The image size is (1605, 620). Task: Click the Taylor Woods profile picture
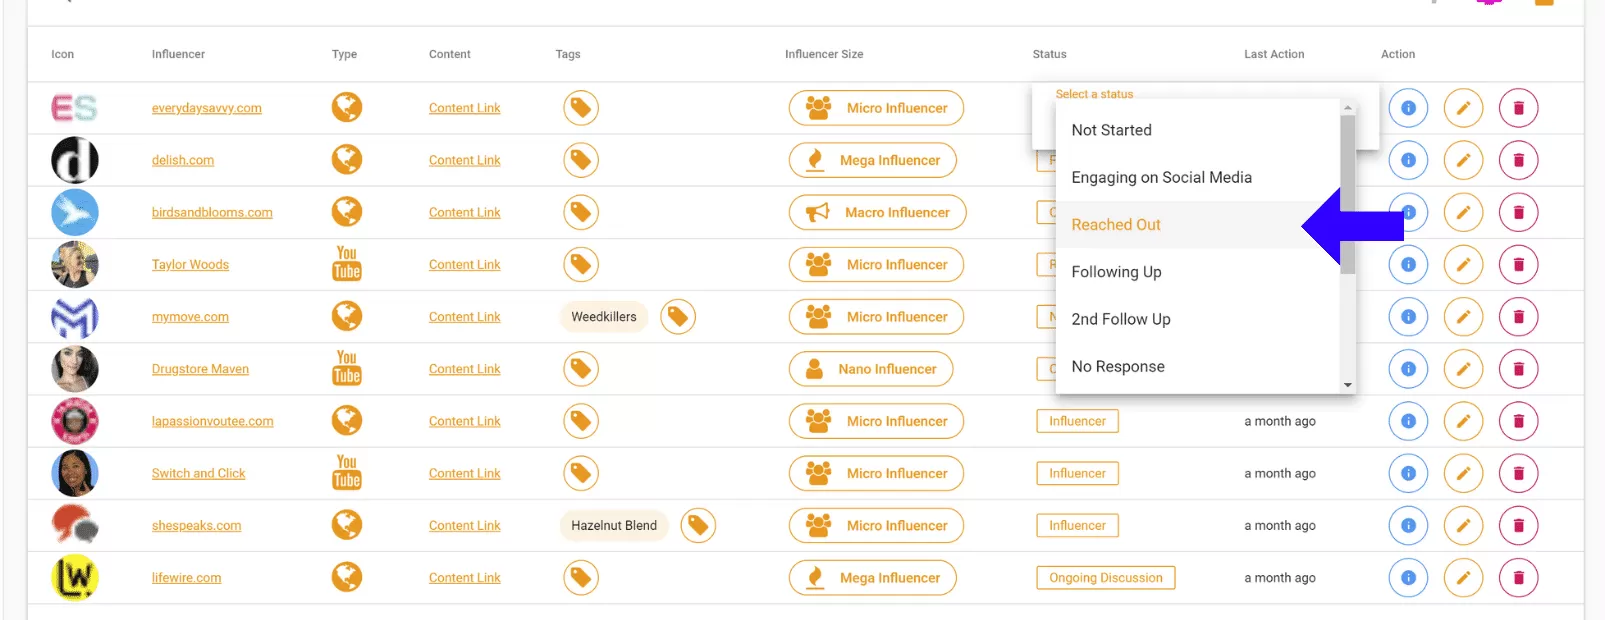[75, 265]
